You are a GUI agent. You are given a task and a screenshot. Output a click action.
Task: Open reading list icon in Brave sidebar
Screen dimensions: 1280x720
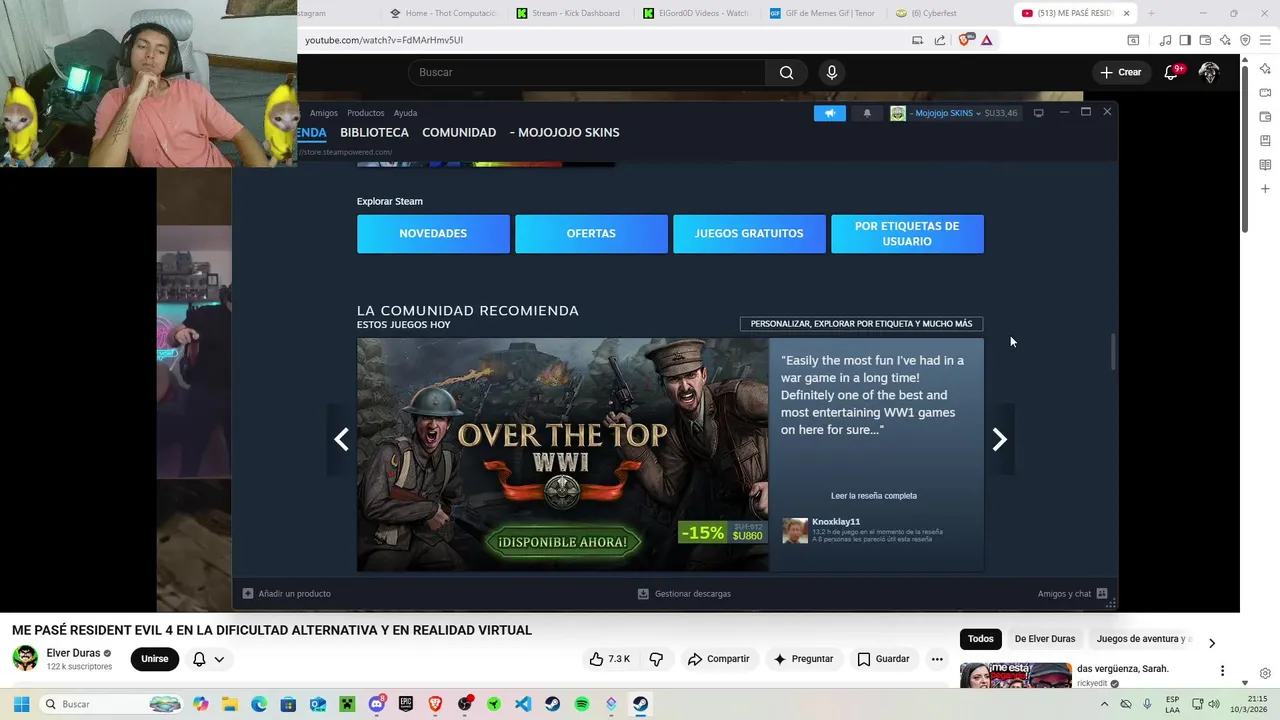1265,165
